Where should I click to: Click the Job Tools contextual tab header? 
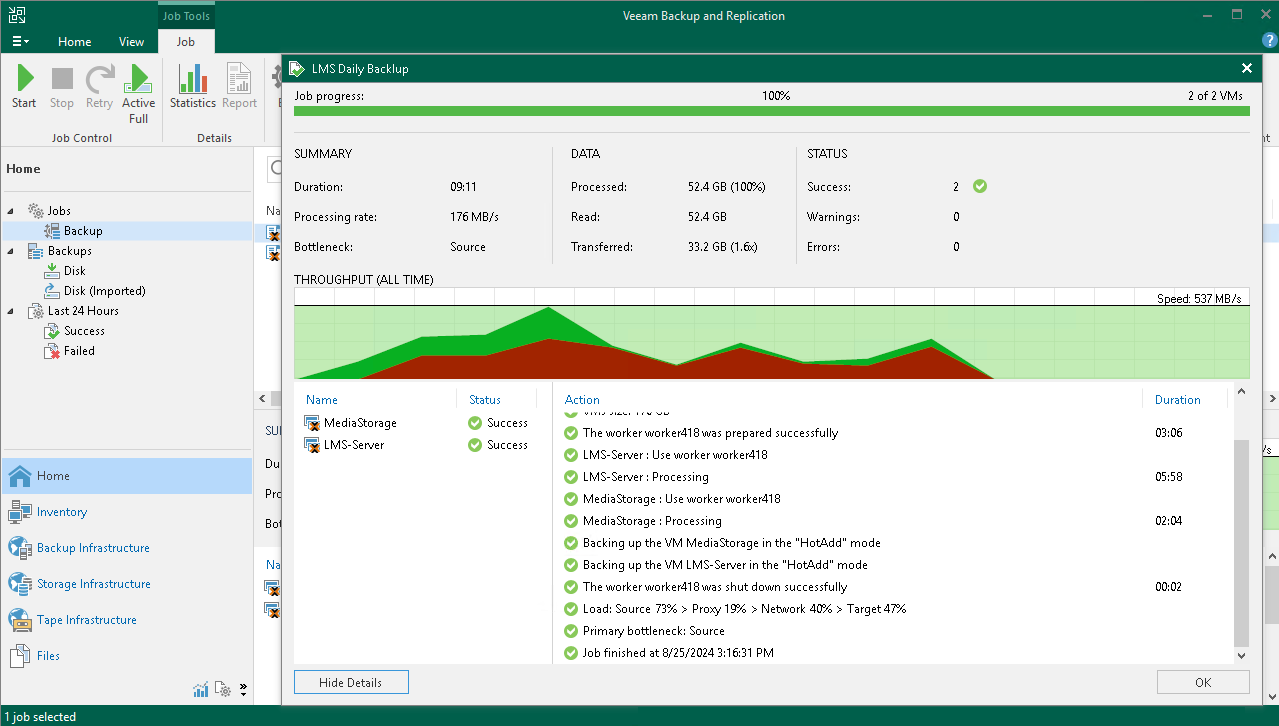[186, 16]
